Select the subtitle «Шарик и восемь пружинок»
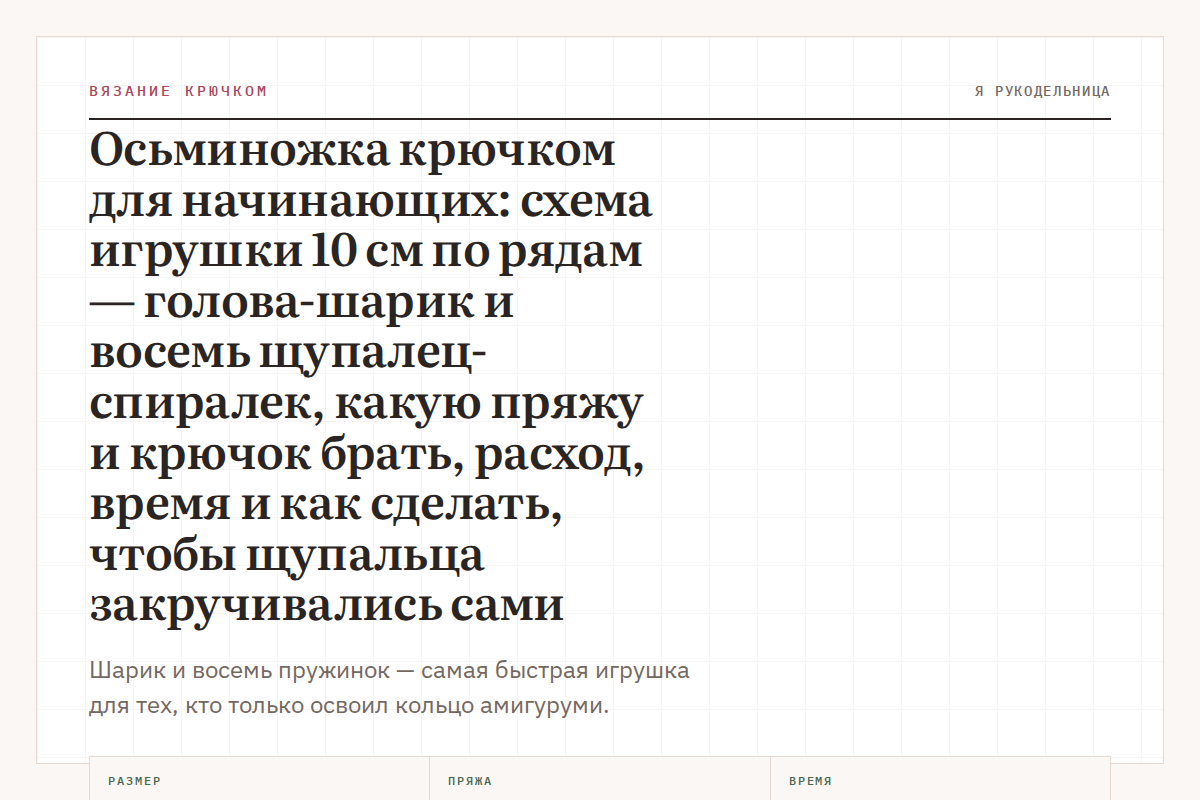1200x800 pixels. (x=389, y=688)
